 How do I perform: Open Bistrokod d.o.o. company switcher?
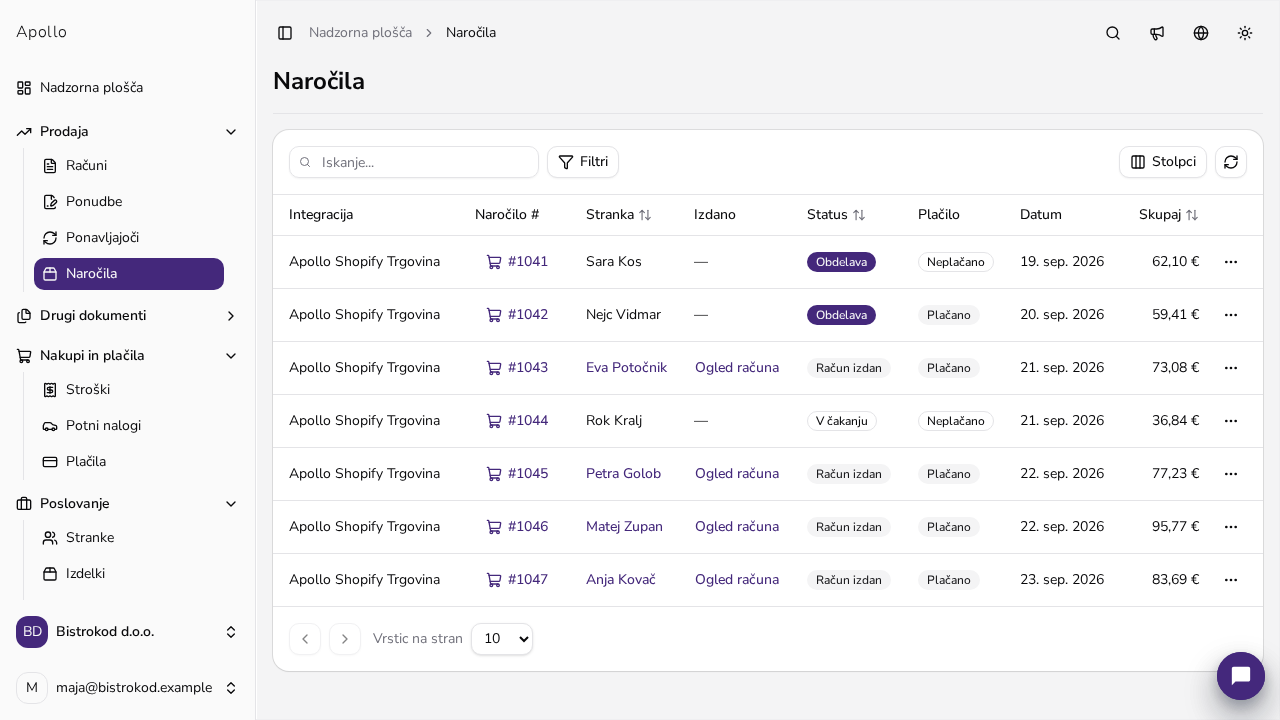coord(127,632)
